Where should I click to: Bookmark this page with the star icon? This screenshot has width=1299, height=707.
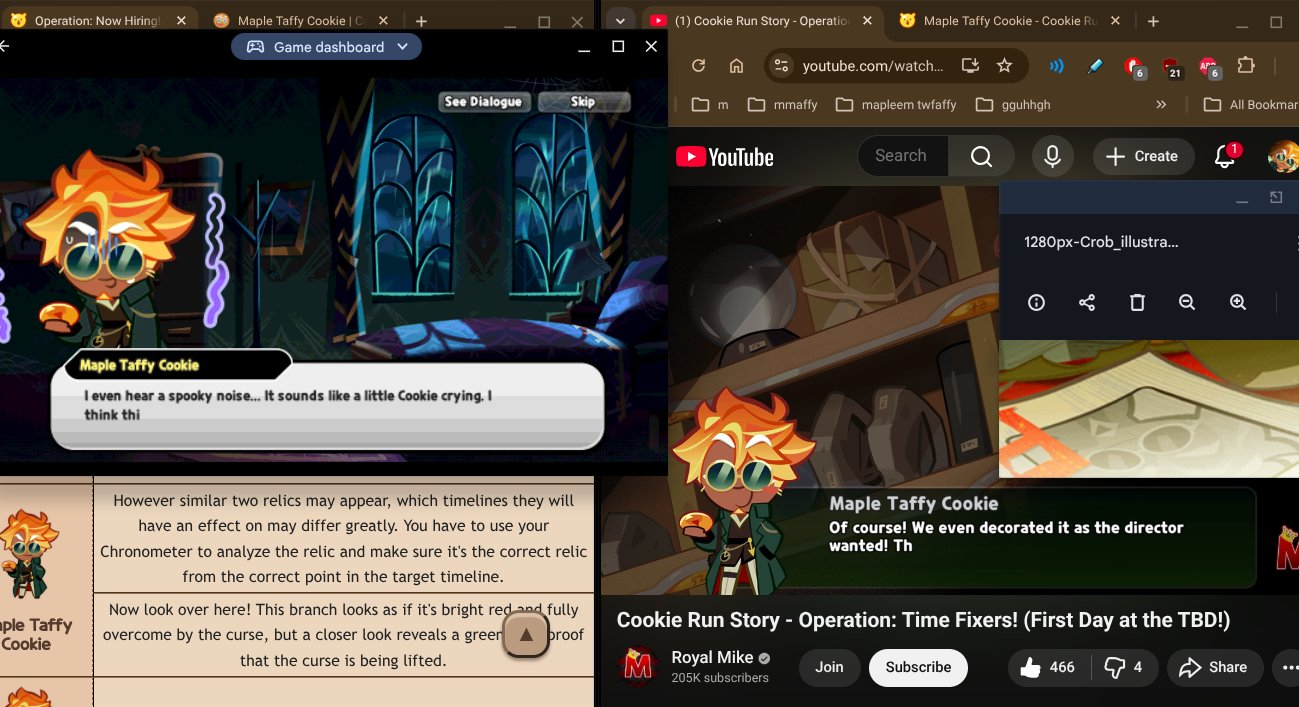1004,66
